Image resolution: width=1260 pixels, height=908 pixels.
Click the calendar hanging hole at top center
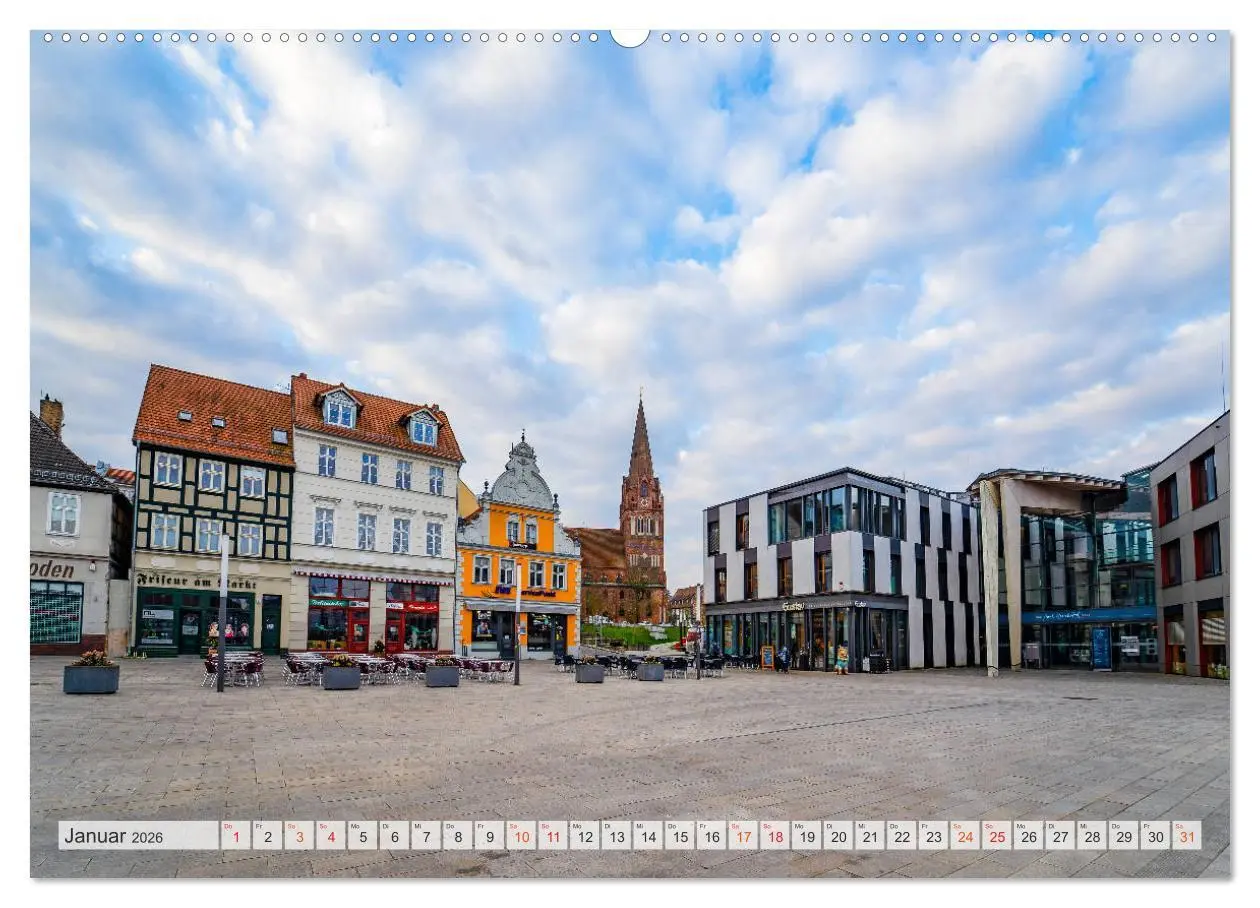point(629,34)
